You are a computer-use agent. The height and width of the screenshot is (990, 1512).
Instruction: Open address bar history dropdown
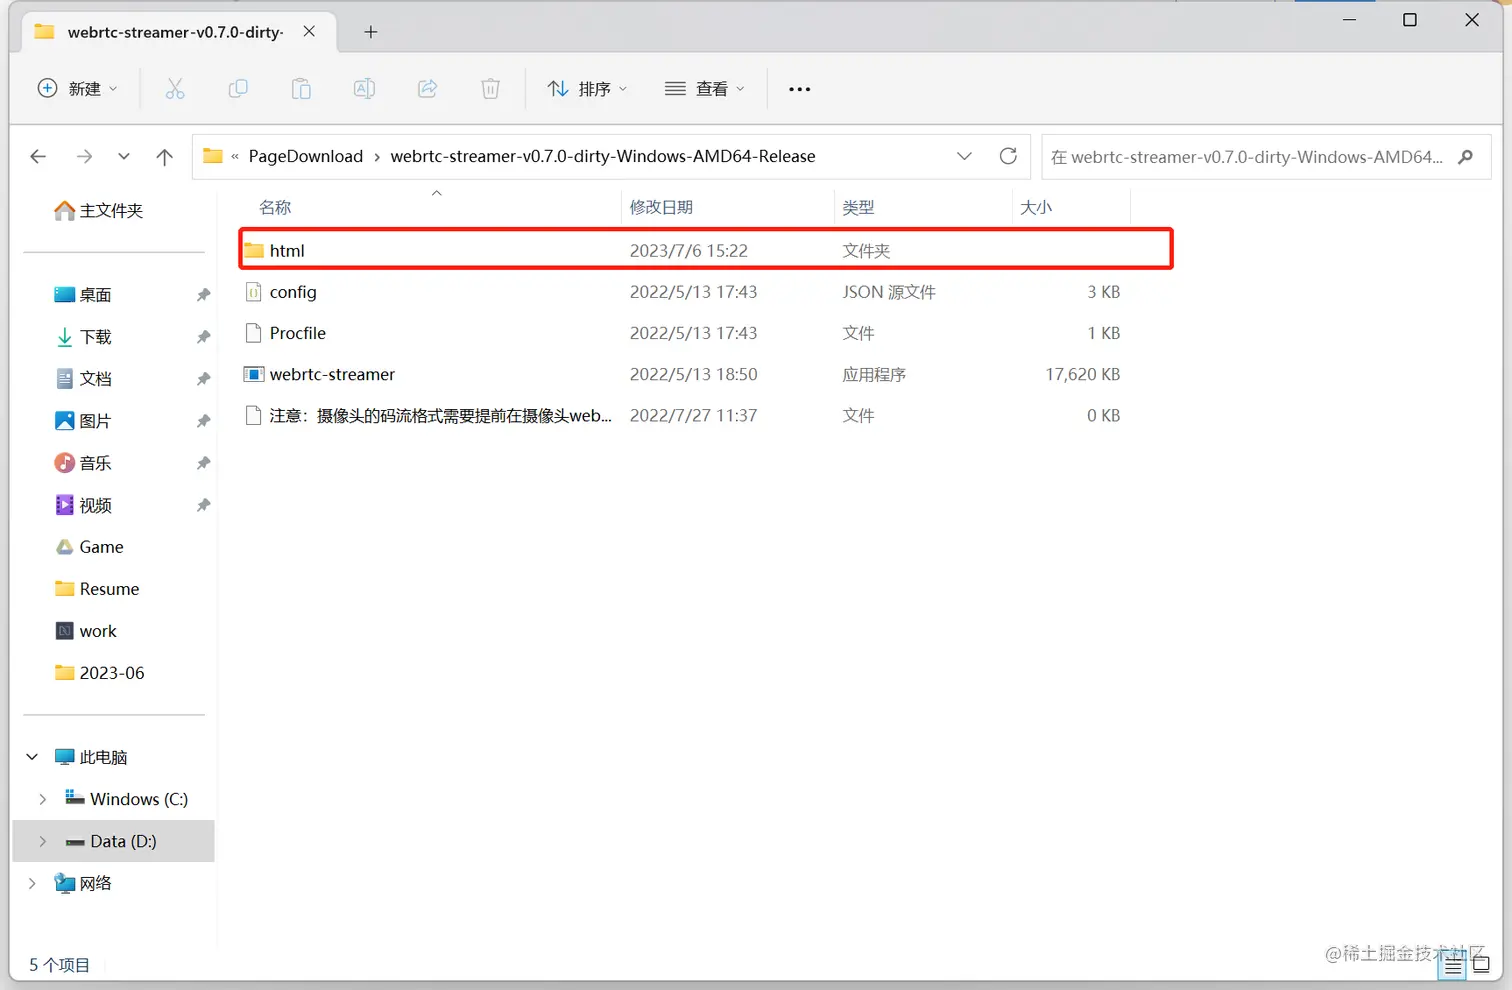(x=964, y=156)
